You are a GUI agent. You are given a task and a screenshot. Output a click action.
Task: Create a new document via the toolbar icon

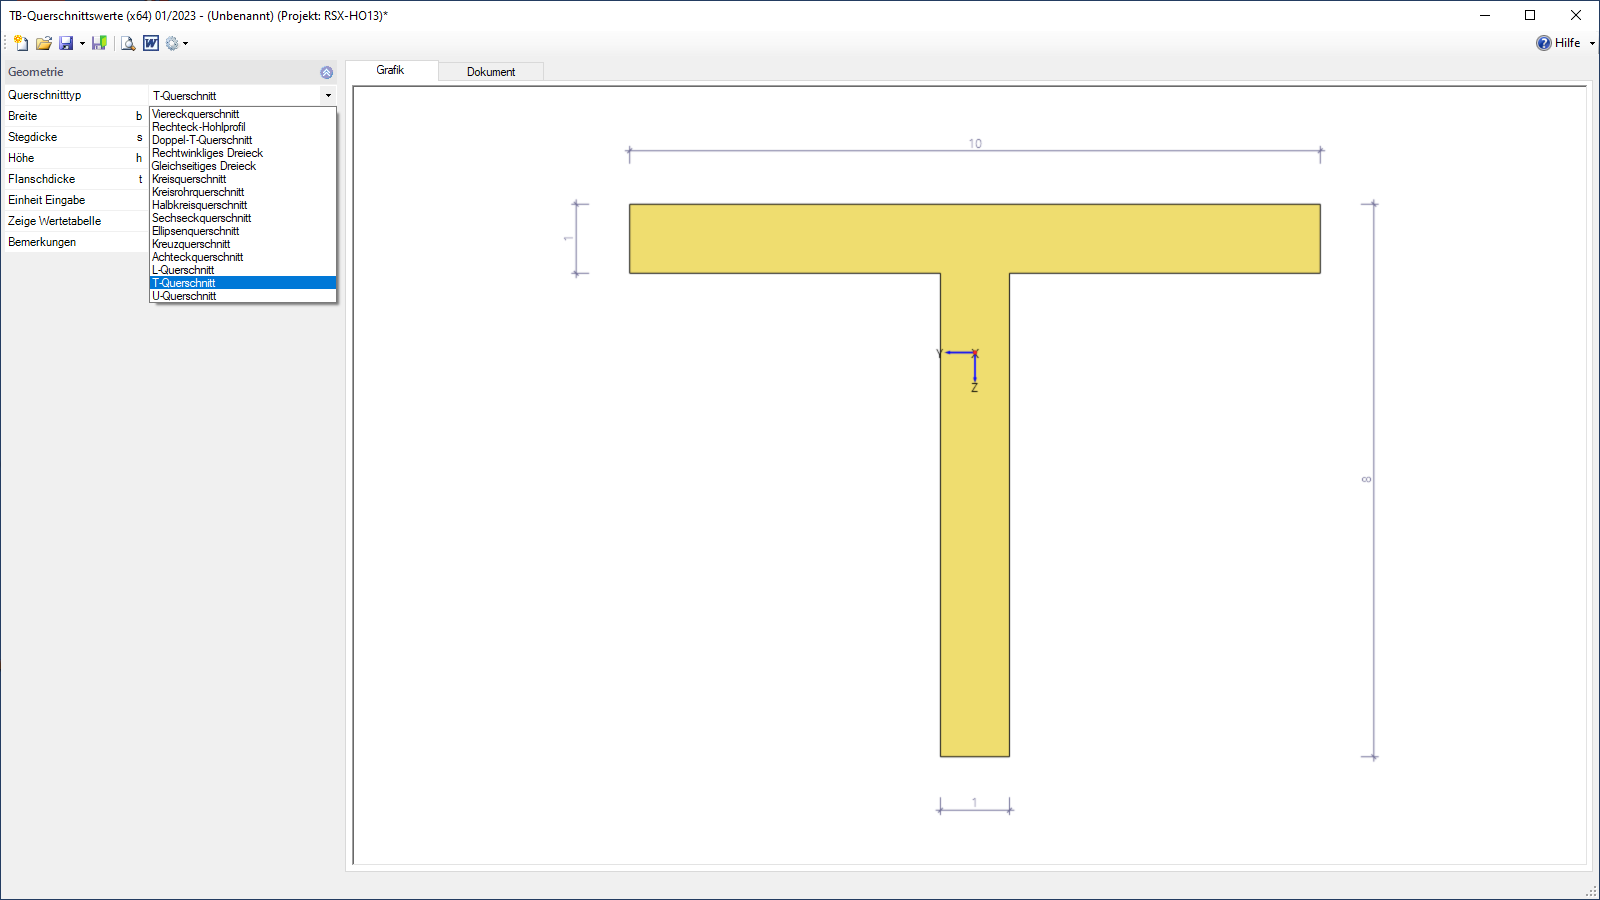(x=21, y=43)
